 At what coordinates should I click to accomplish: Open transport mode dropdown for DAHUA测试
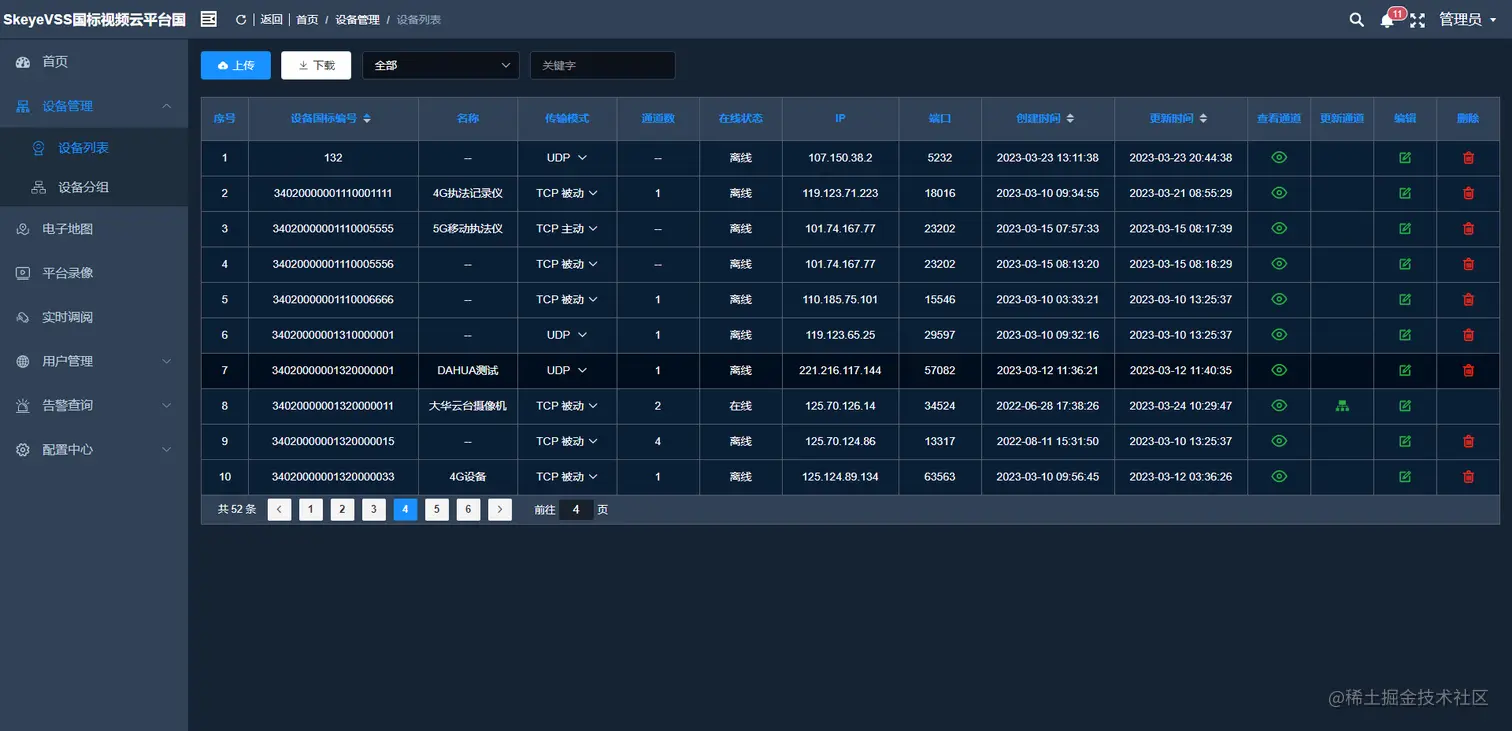click(567, 370)
